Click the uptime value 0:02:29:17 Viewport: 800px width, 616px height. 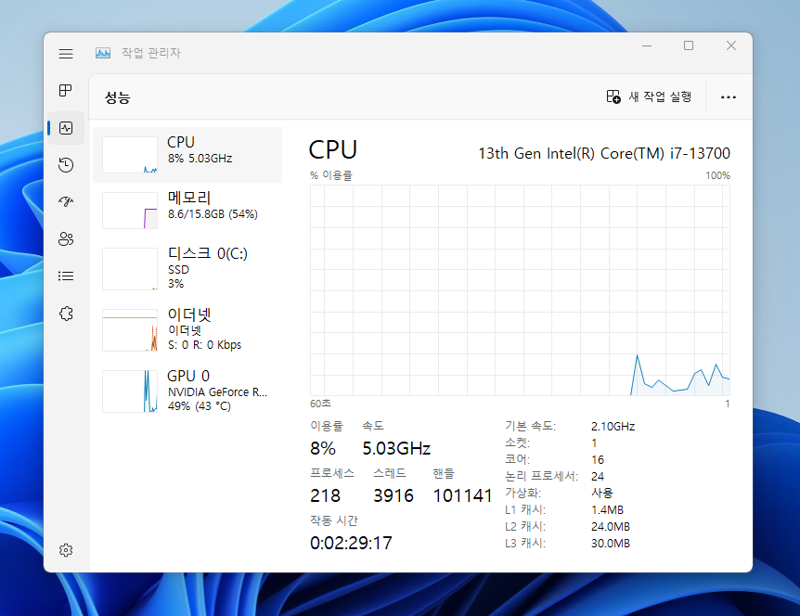coord(351,543)
